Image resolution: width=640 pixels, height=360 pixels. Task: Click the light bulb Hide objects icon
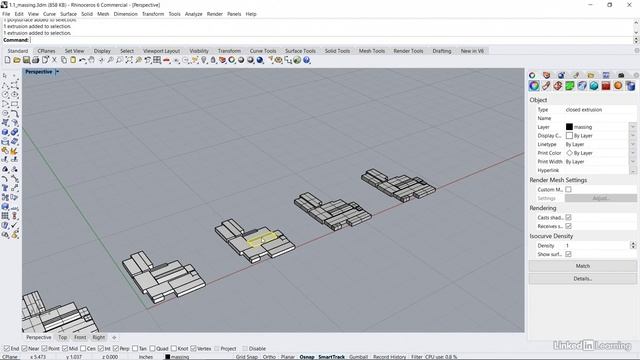point(204,60)
